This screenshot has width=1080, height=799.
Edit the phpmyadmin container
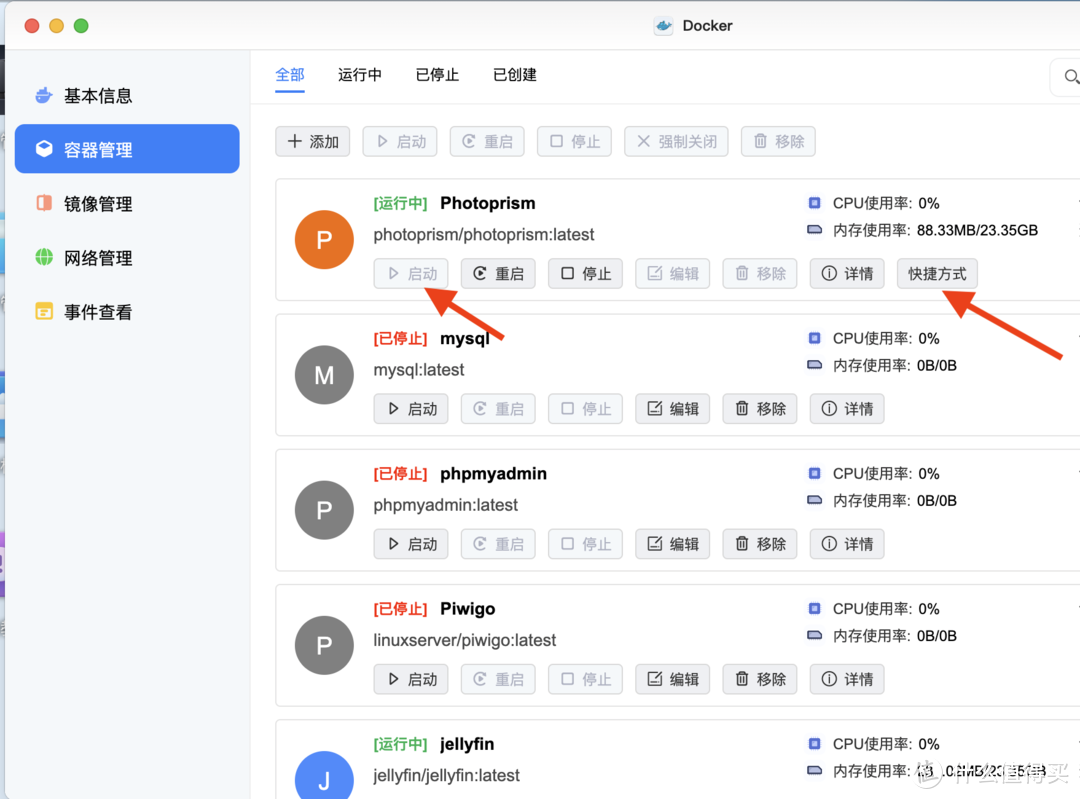tap(673, 543)
